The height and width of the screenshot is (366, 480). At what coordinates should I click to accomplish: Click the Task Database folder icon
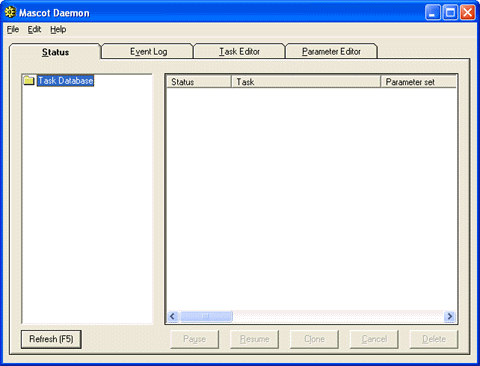coord(29,80)
